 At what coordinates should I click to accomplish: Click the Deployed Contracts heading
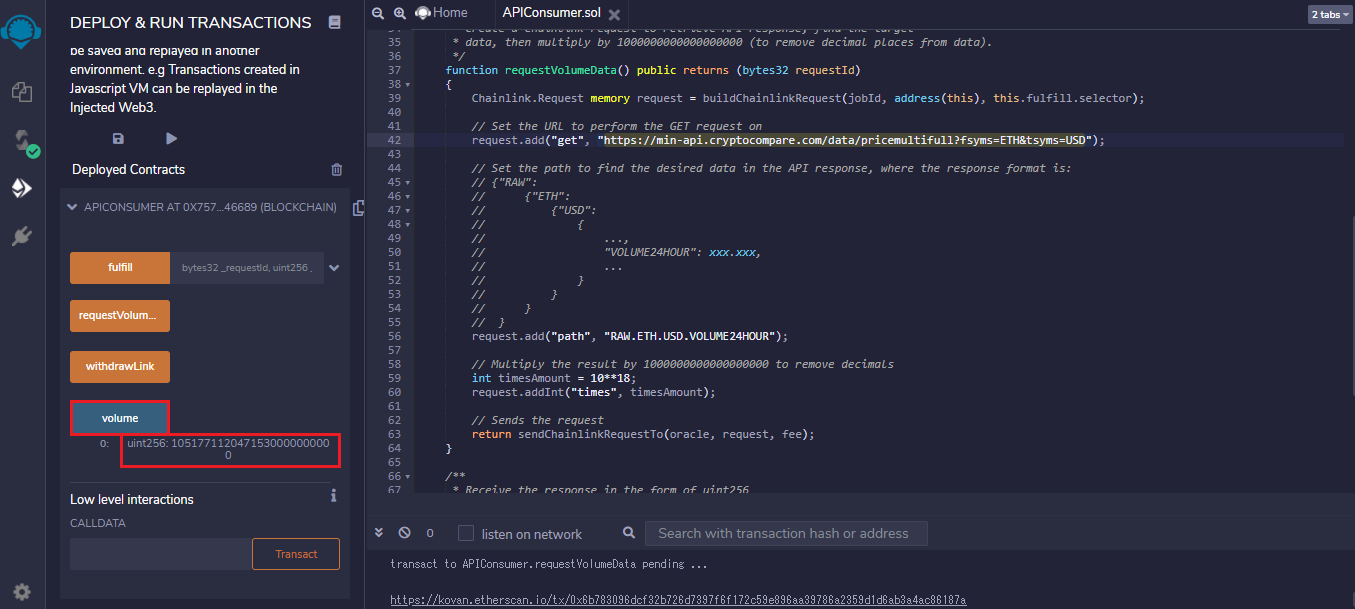pyautogui.click(x=128, y=170)
